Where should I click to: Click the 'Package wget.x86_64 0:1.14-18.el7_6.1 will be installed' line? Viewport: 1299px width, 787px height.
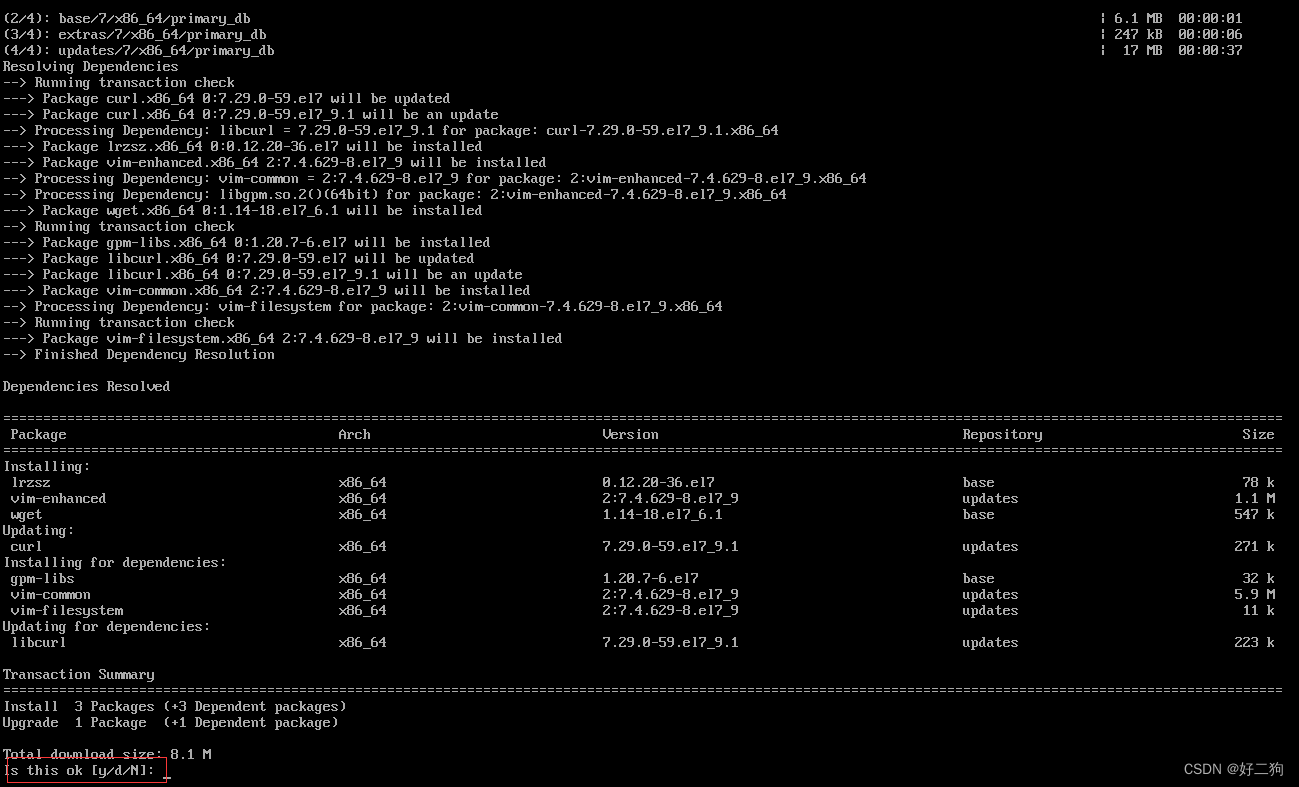(242, 211)
